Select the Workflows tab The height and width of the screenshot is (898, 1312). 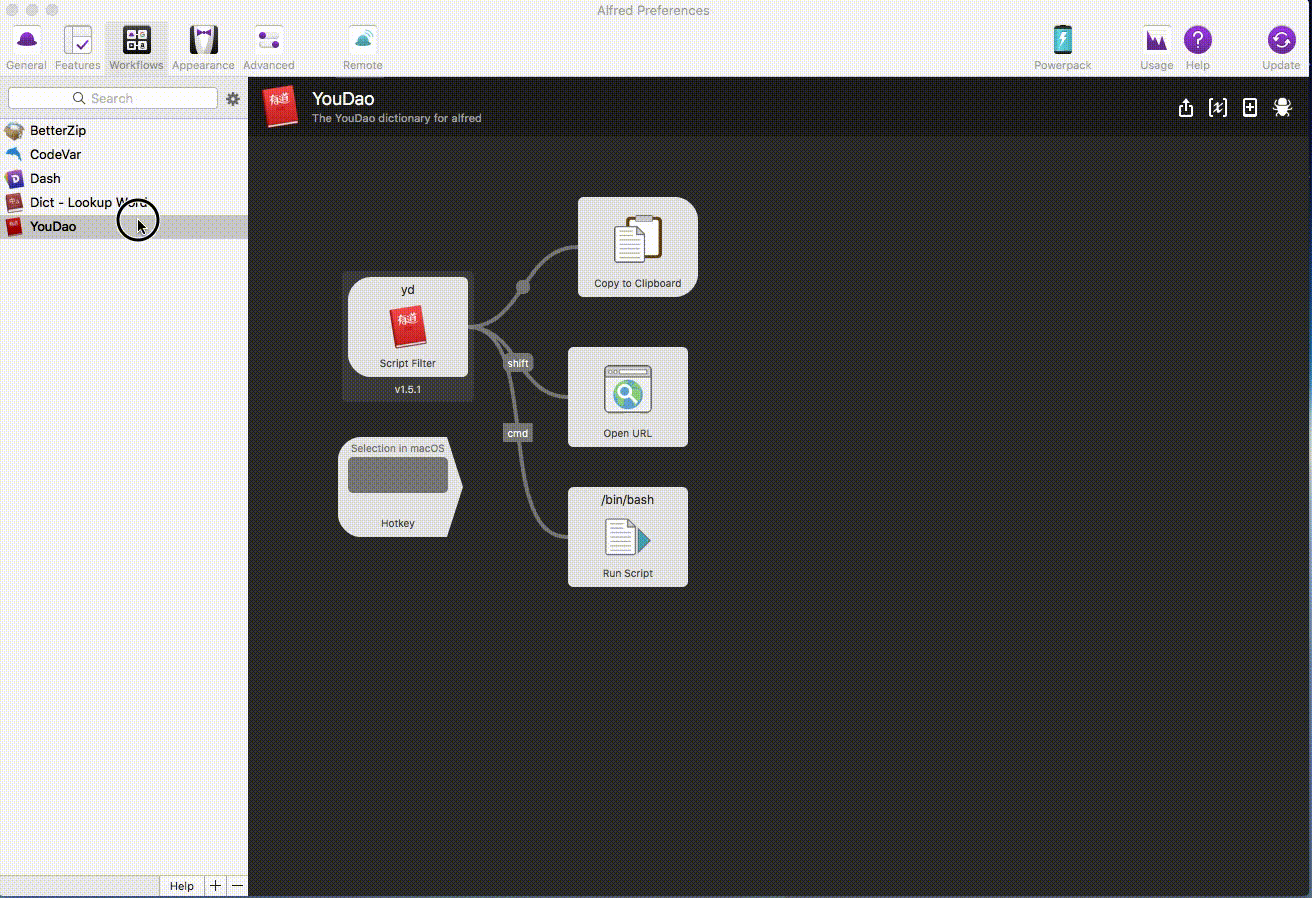pos(136,48)
